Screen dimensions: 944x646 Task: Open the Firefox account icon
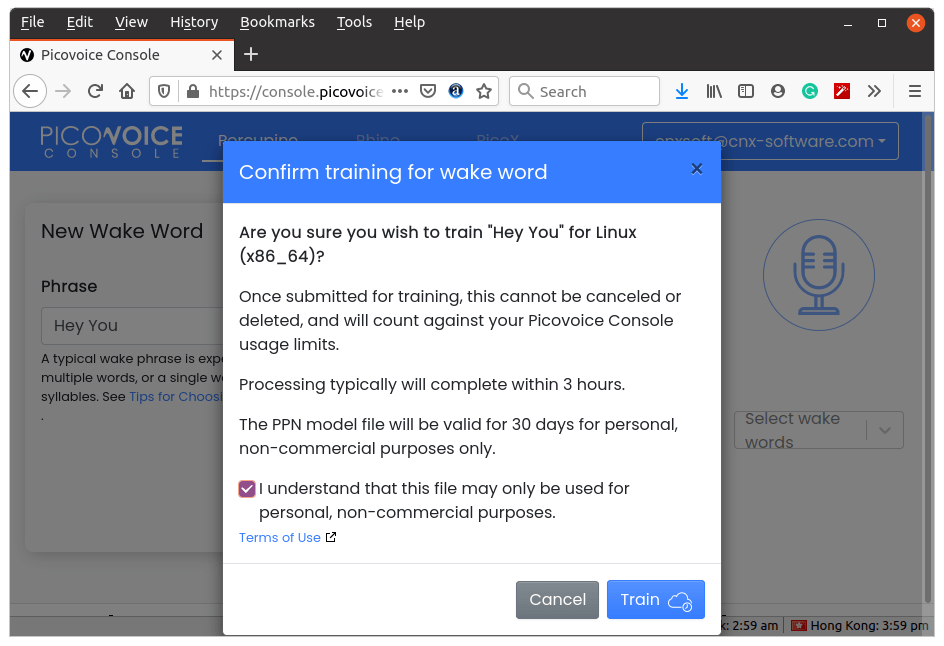[778, 91]
